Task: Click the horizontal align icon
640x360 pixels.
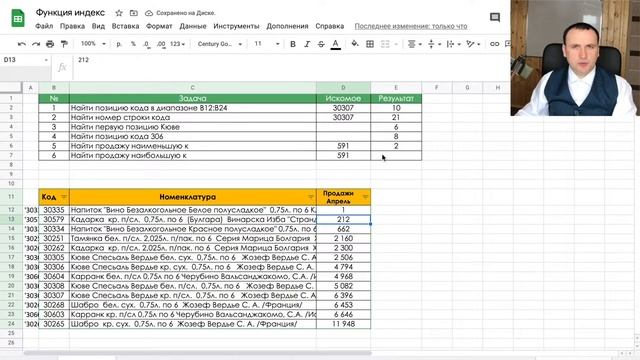Action: [x=411, y=44]
